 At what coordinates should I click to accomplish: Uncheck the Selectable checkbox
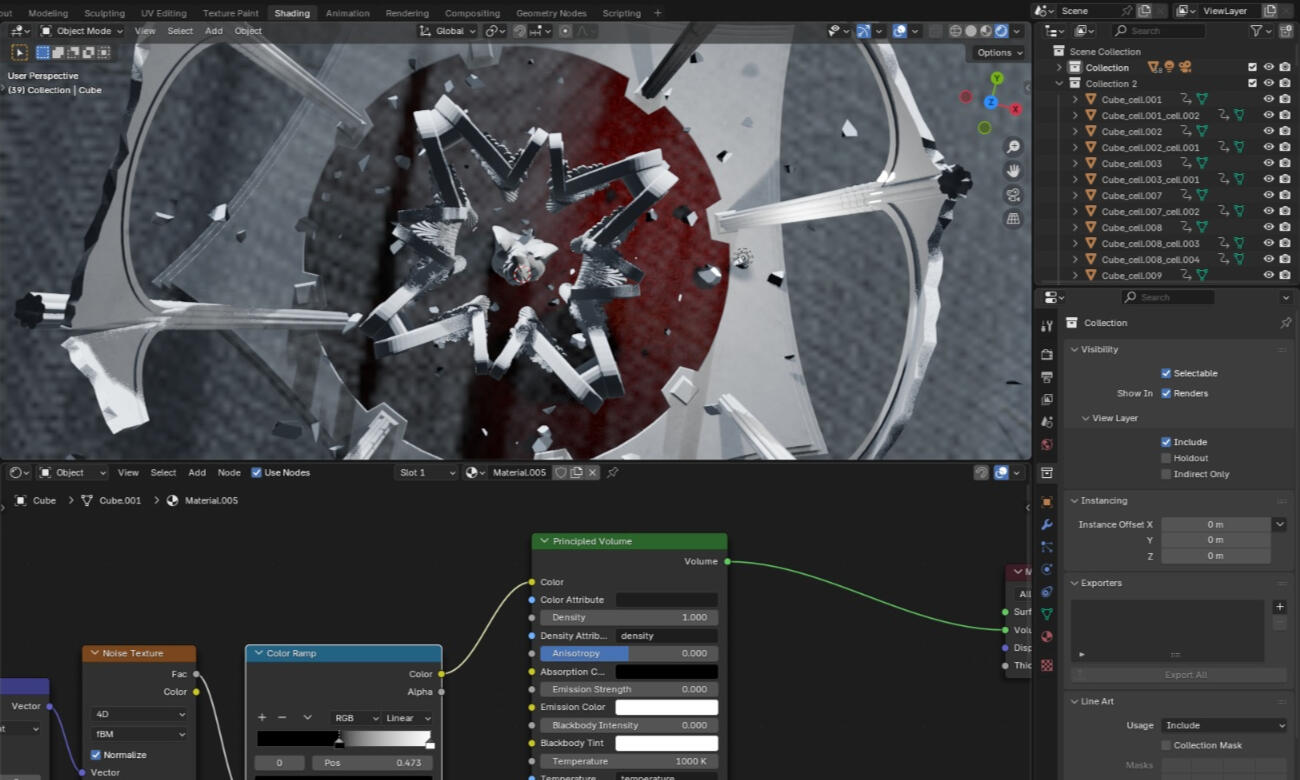click(x=1166, y=373)
